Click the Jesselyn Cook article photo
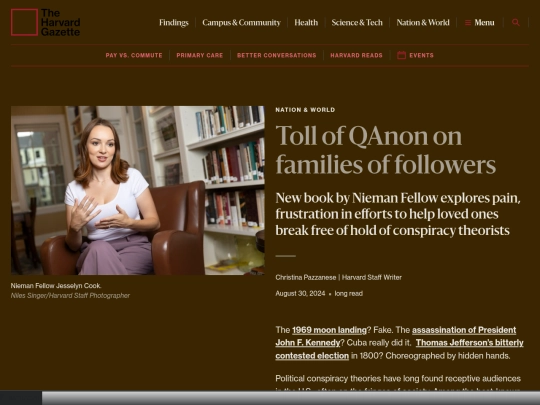 coord(137,190)
